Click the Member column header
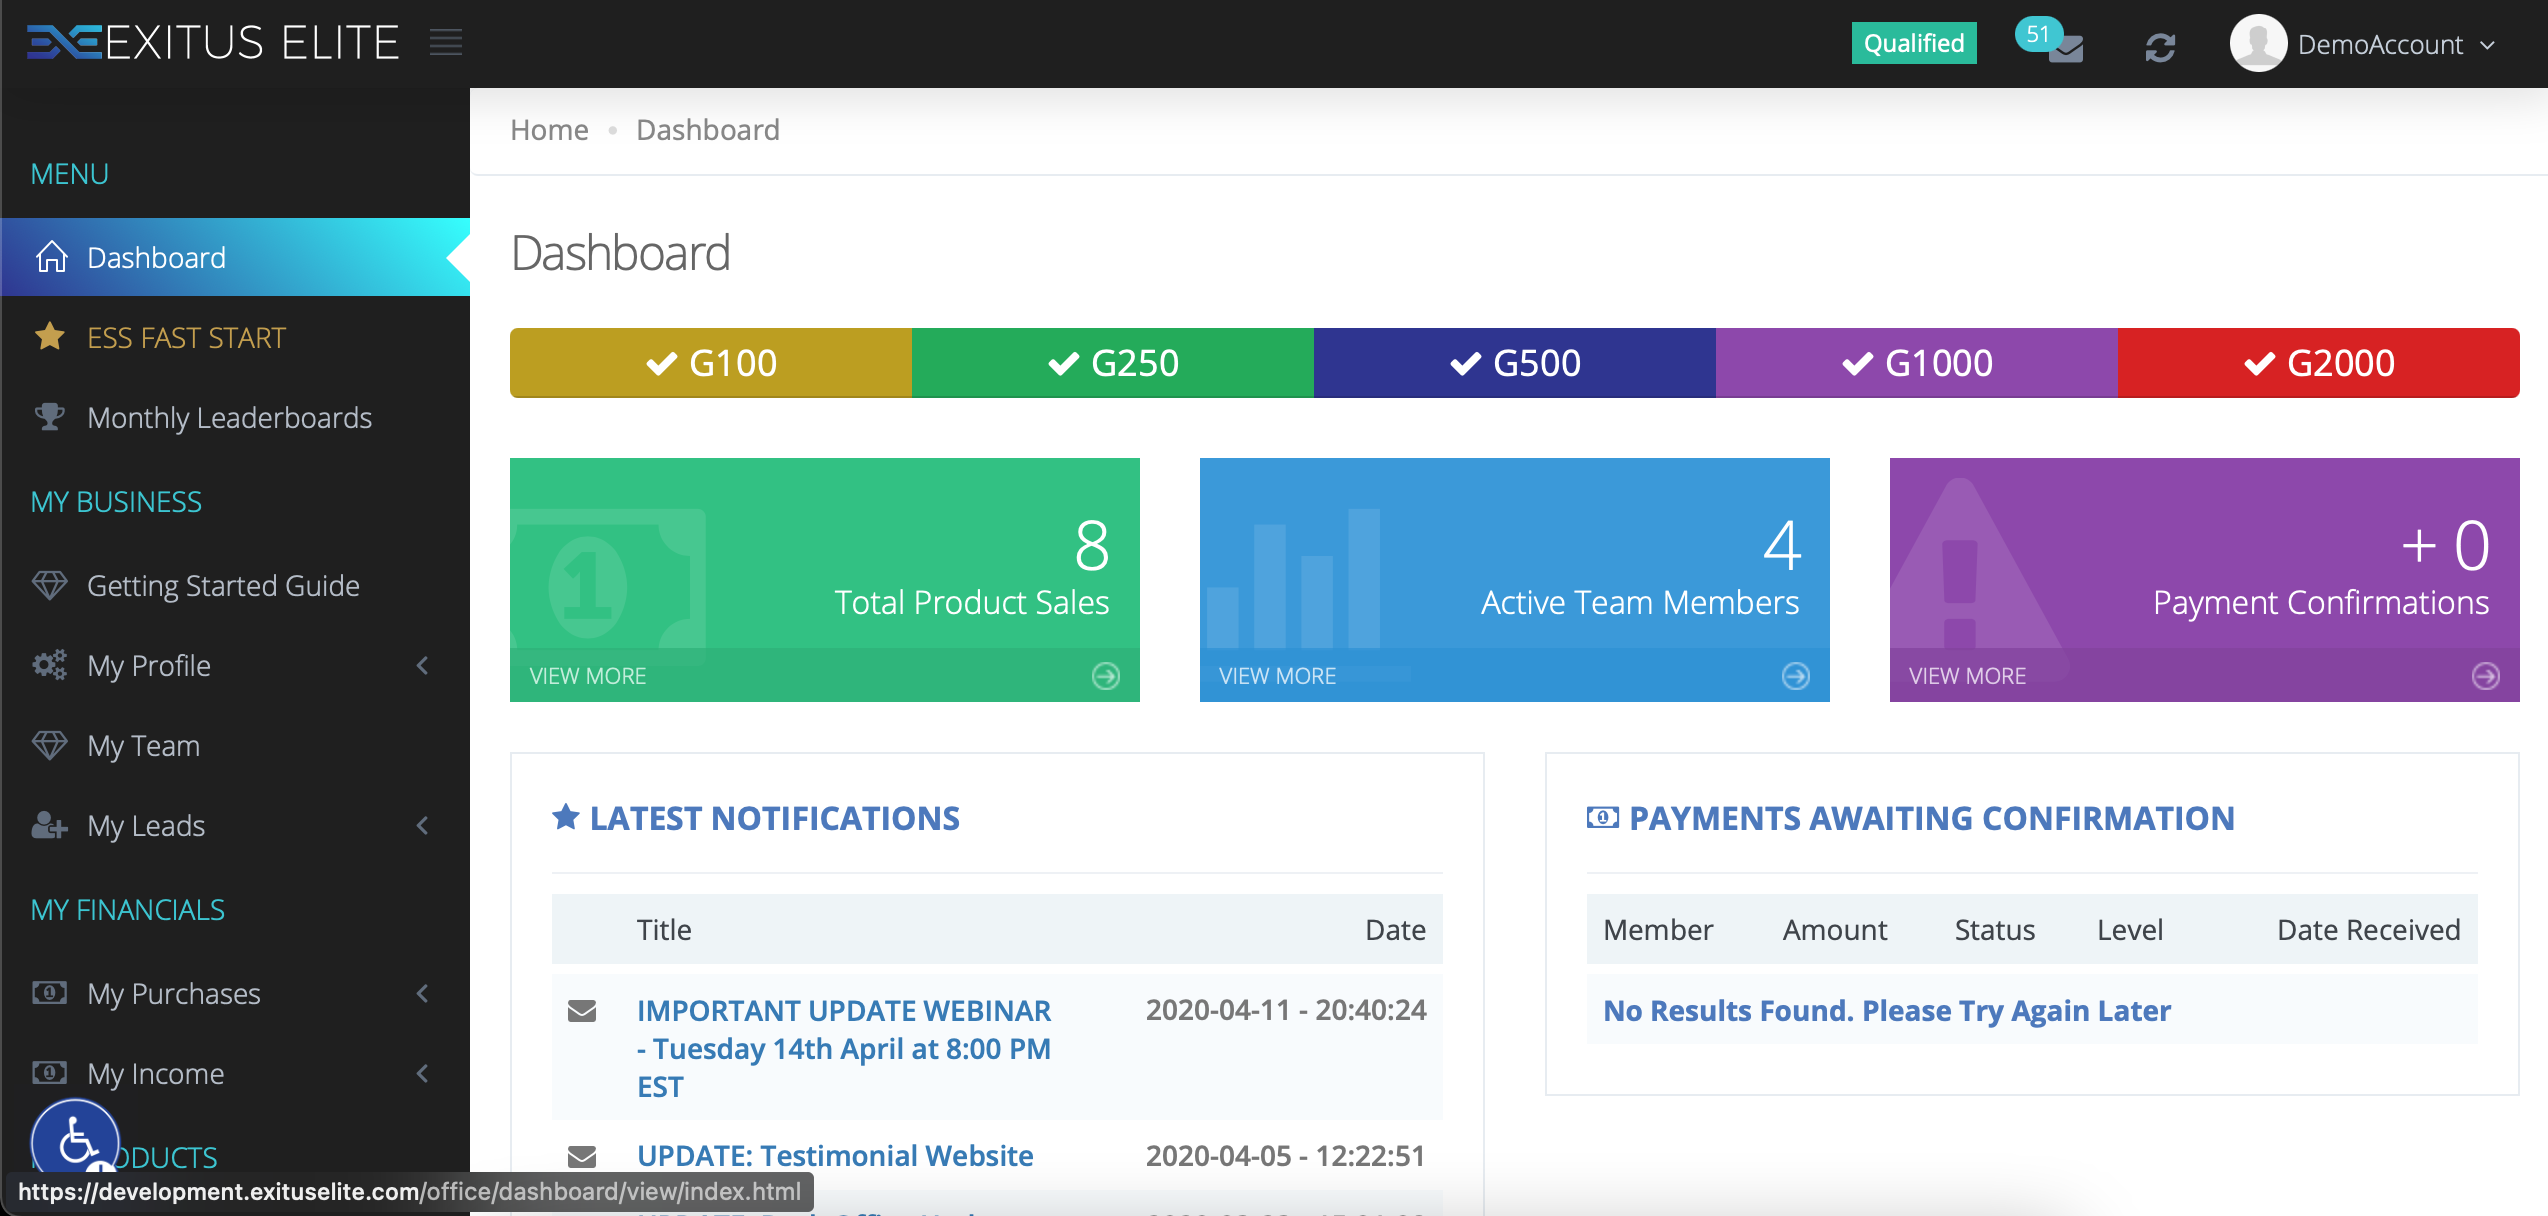 pyautogui.click(x=1658, y=930)
